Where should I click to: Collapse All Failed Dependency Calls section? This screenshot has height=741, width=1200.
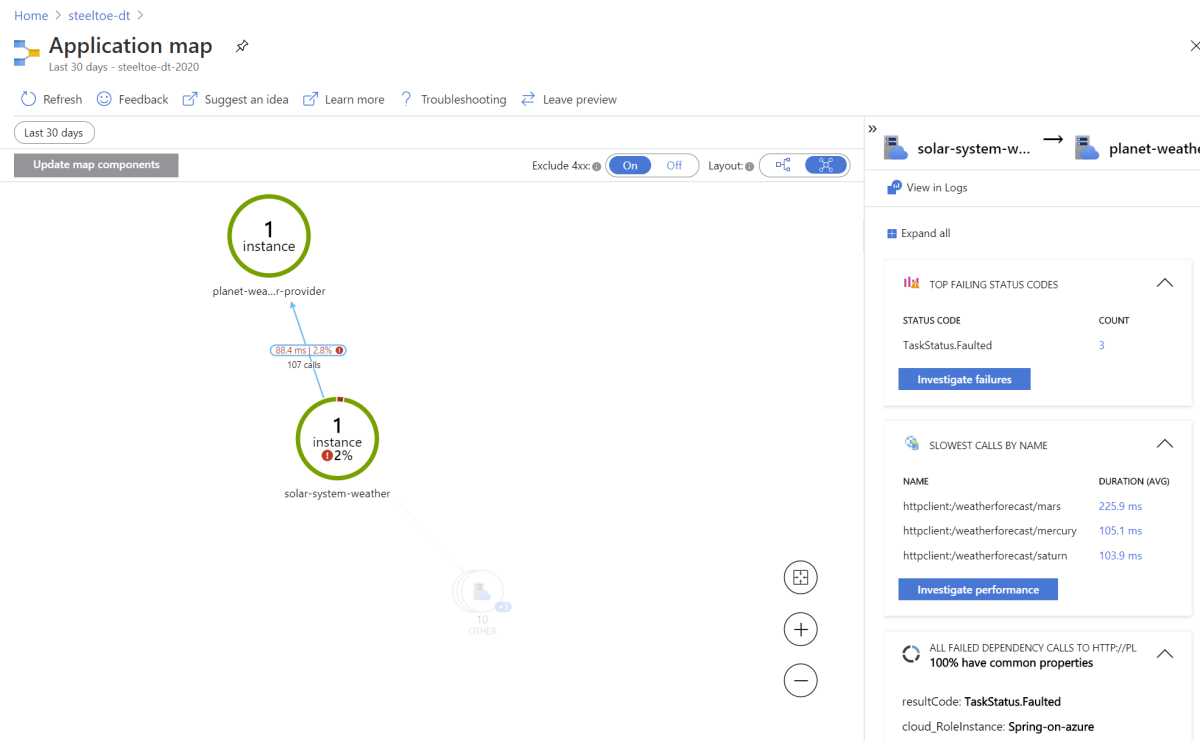tap(1164, 654)
